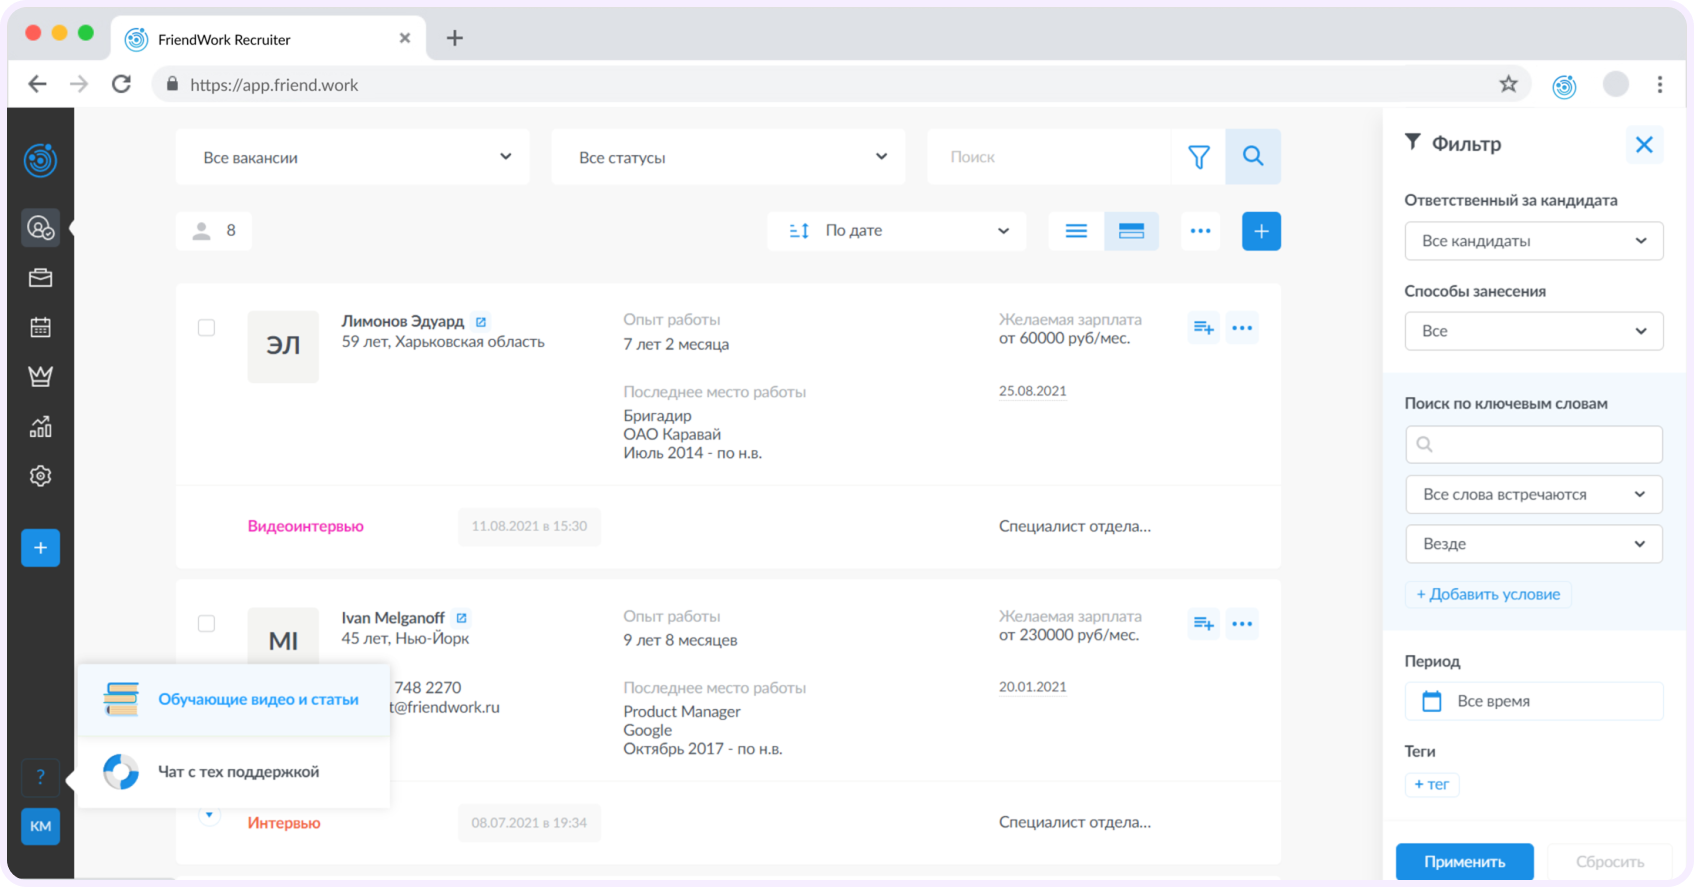Open Ivan Melganoff candidate name
The image size is (1694, 887).
[393, 618]
